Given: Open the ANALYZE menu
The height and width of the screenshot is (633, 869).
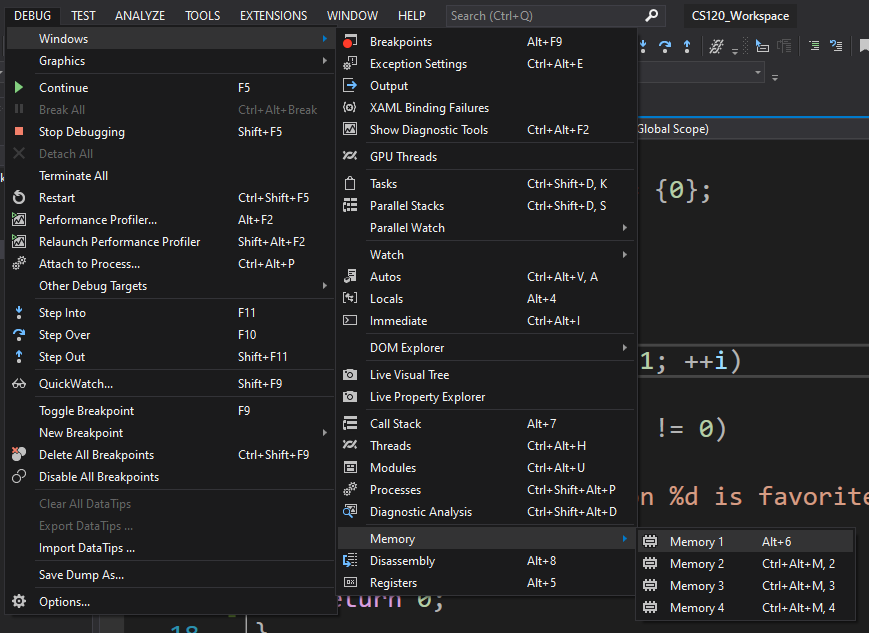Looking at the screenshot, I should [140, 16].
